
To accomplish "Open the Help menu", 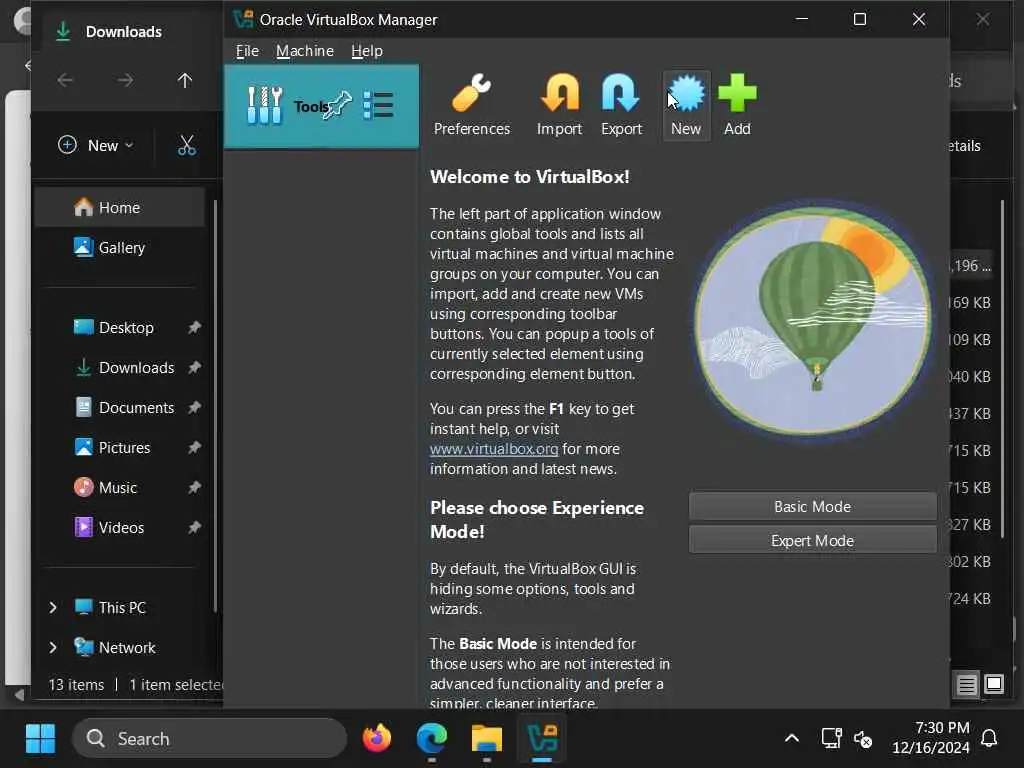I will tap(366, 51).
